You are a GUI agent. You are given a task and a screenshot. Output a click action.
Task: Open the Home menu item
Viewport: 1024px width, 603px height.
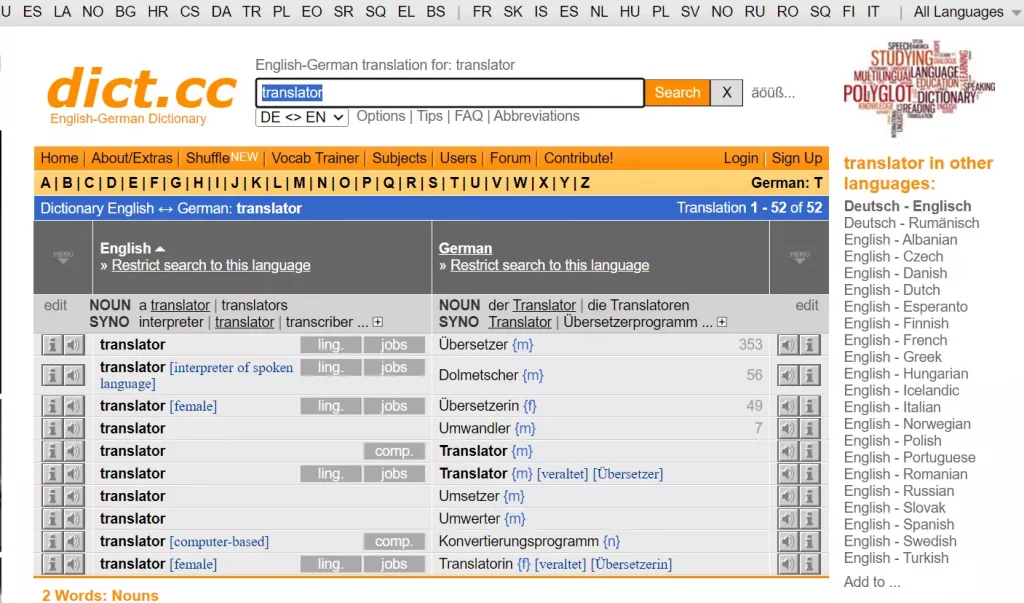click(59, 158)
